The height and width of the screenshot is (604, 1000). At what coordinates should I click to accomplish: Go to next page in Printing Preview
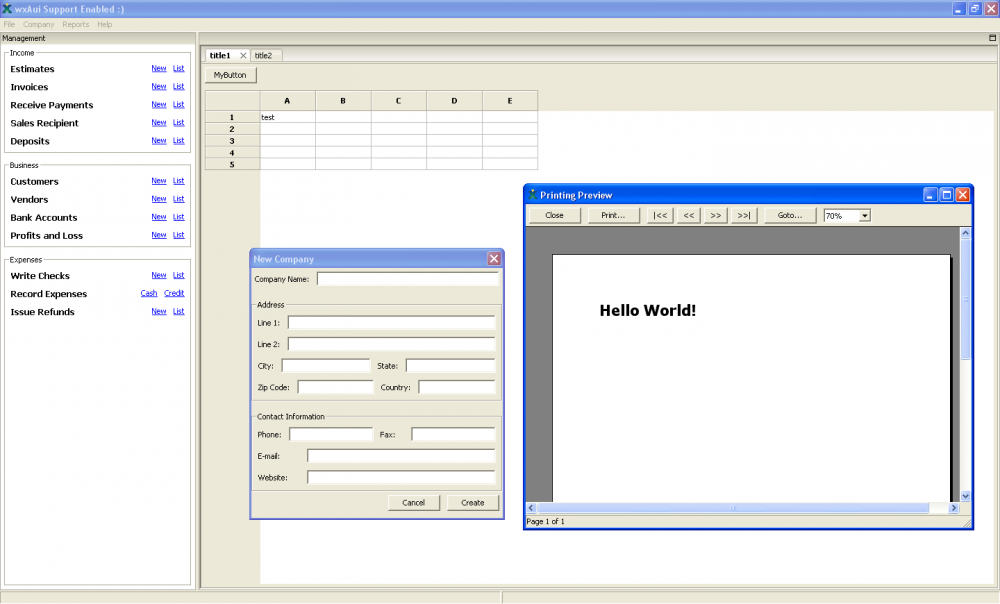pos(716,216)
